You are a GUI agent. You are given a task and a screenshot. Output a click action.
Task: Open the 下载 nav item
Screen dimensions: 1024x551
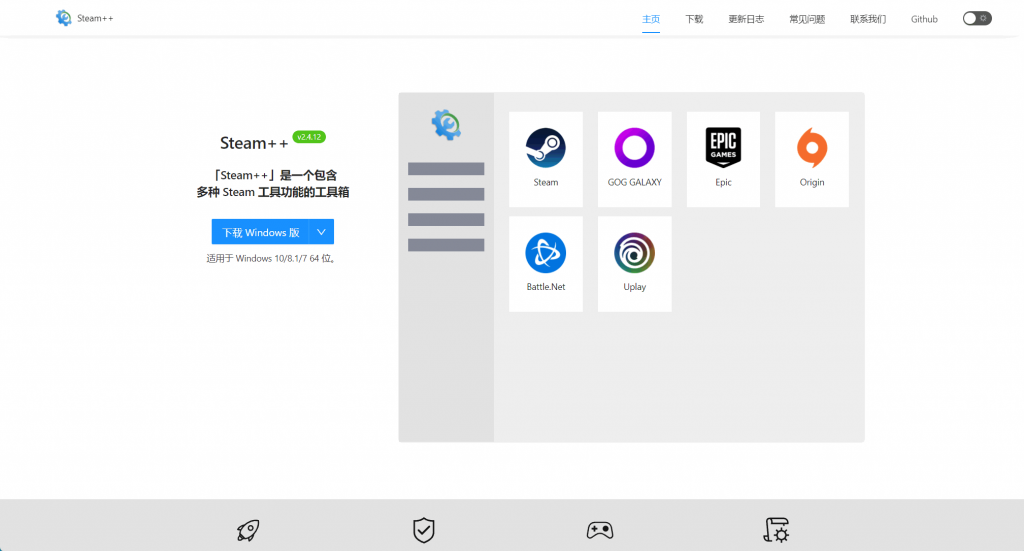tap(694, 19)
